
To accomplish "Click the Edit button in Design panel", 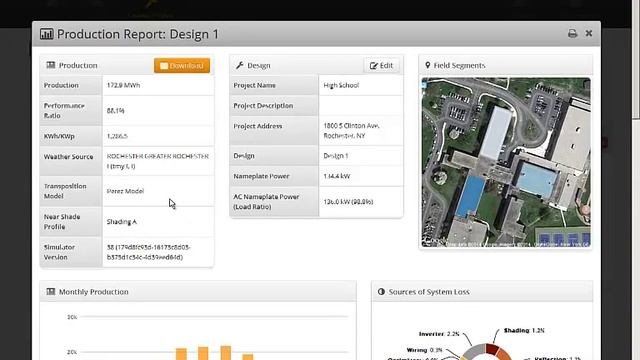I will 381,66.
